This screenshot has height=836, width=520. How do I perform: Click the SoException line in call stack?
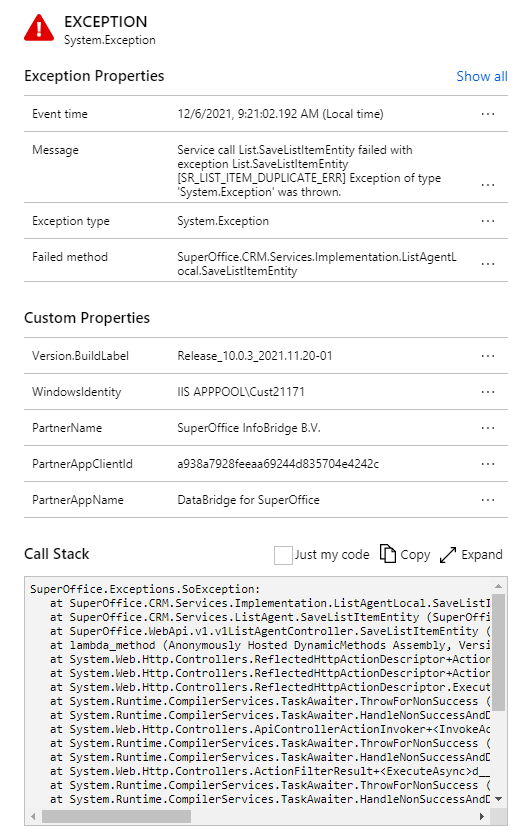click(145, 589)
